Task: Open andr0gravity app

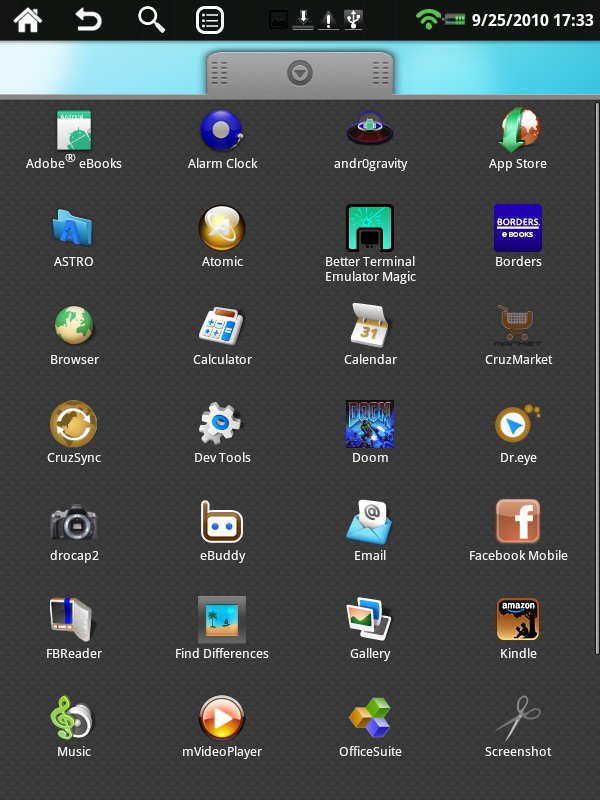Action: click(370, 130)
